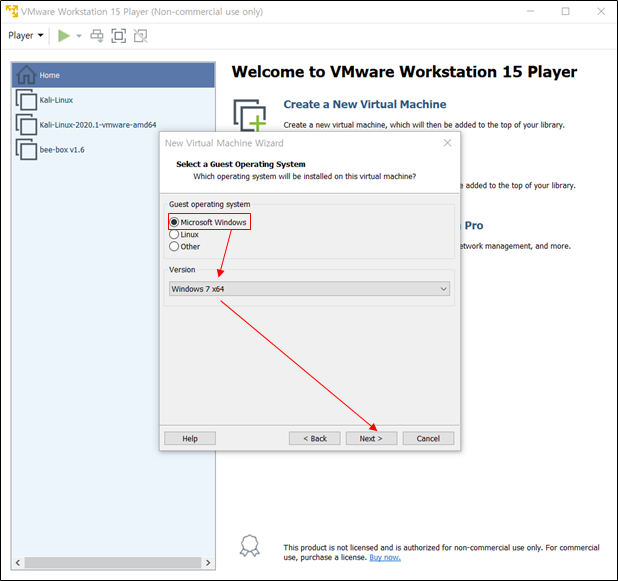Screen dimensions: 618x581
Task: Enter full screen mode icon
Action: click(119, 36)
